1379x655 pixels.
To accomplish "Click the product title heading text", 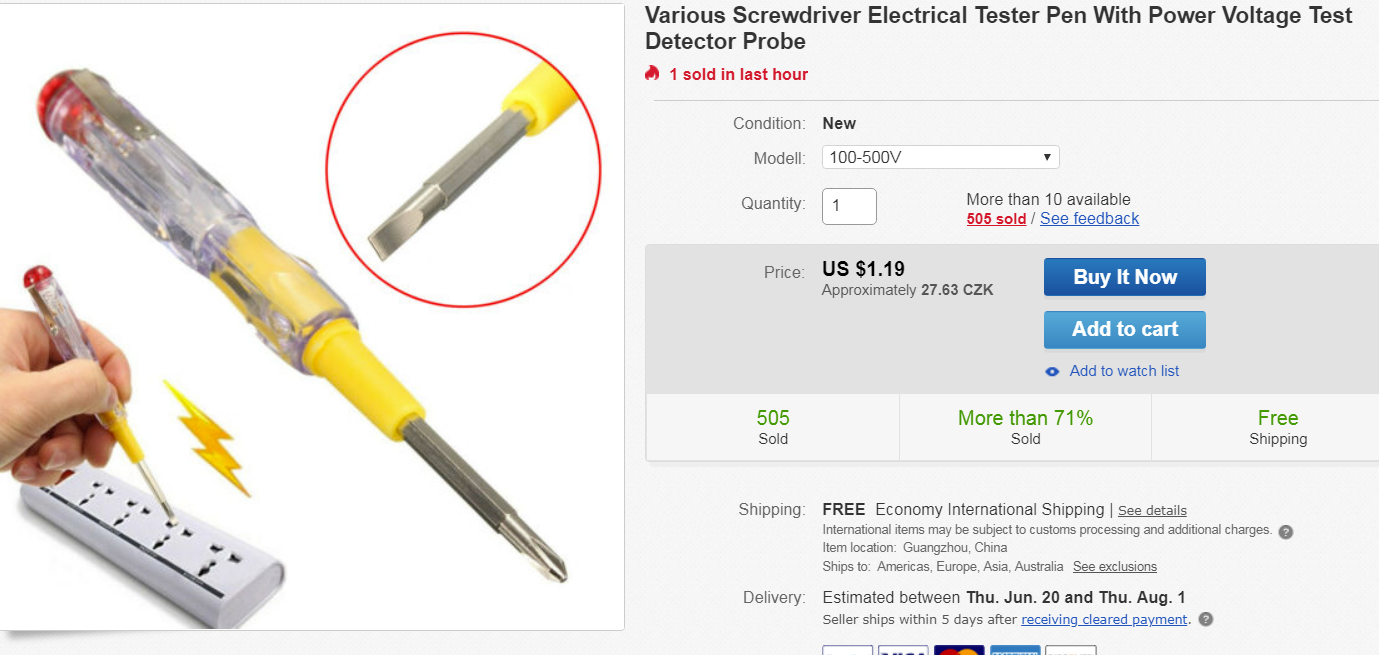I will click(x=998, y=28).
